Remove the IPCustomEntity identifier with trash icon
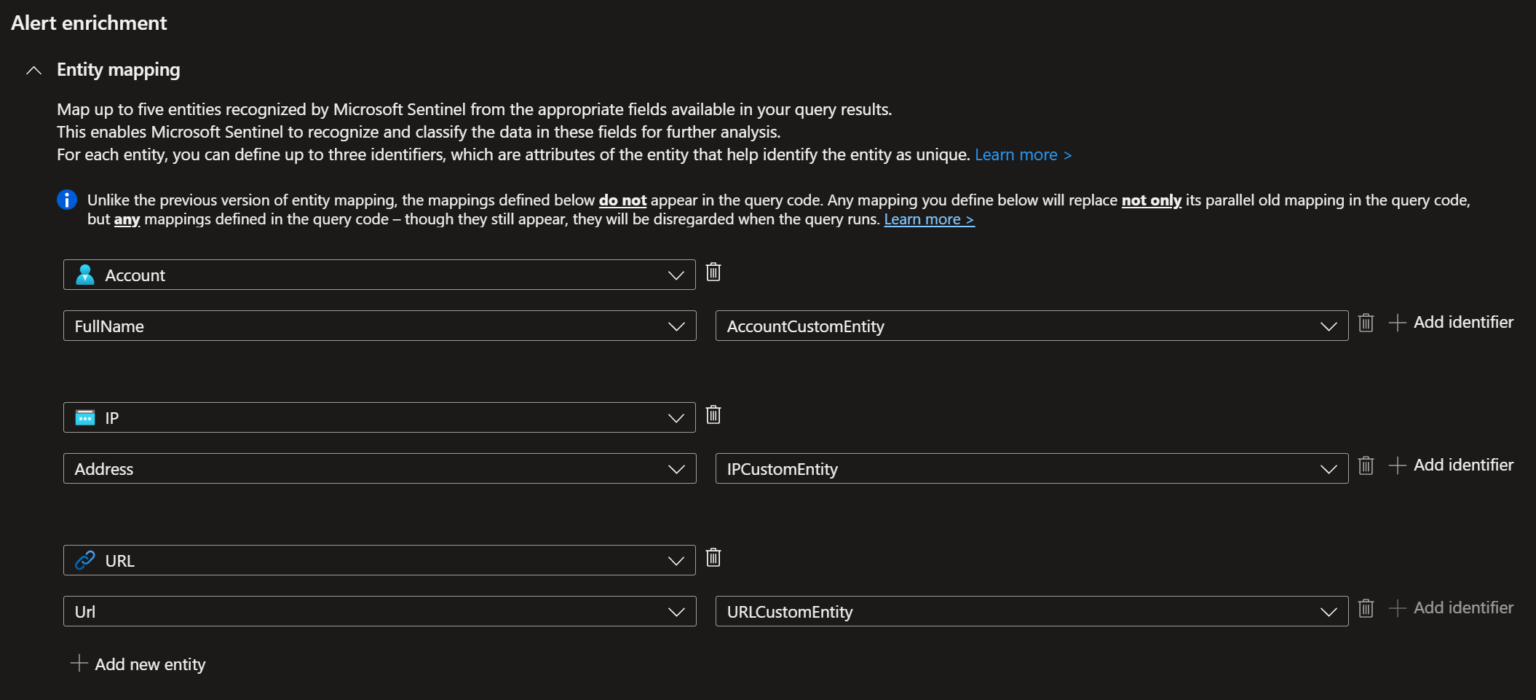The image size is (1536, 700). click(1366, 466)
